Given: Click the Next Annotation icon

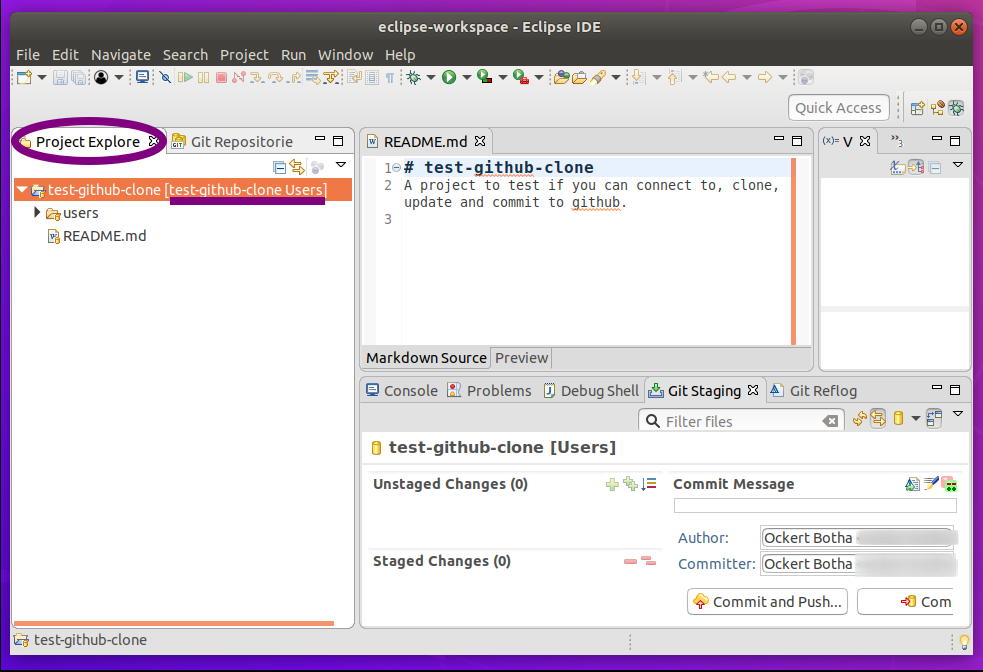Looking at the screenshot, I should coord(638,77).
